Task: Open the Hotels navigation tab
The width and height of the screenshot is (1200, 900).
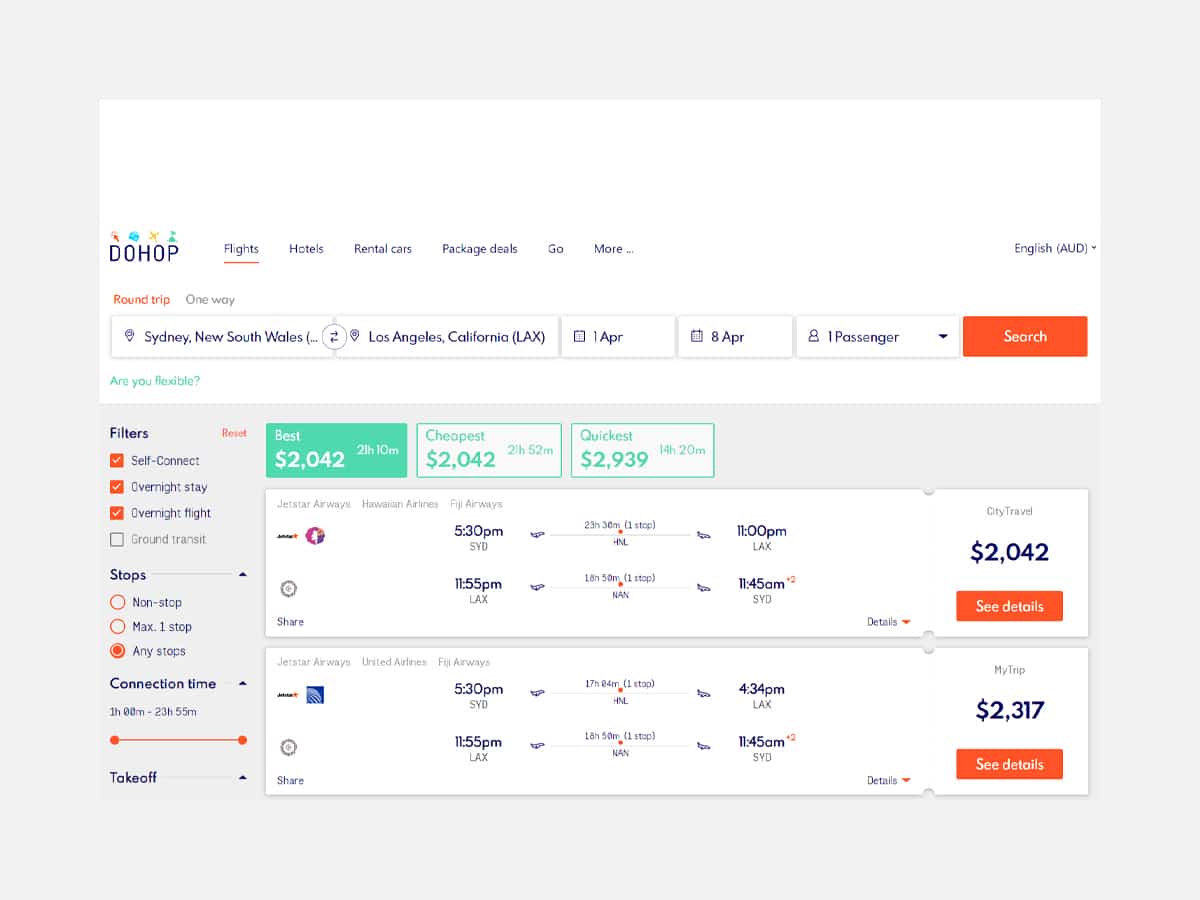Action: [306, 249]
